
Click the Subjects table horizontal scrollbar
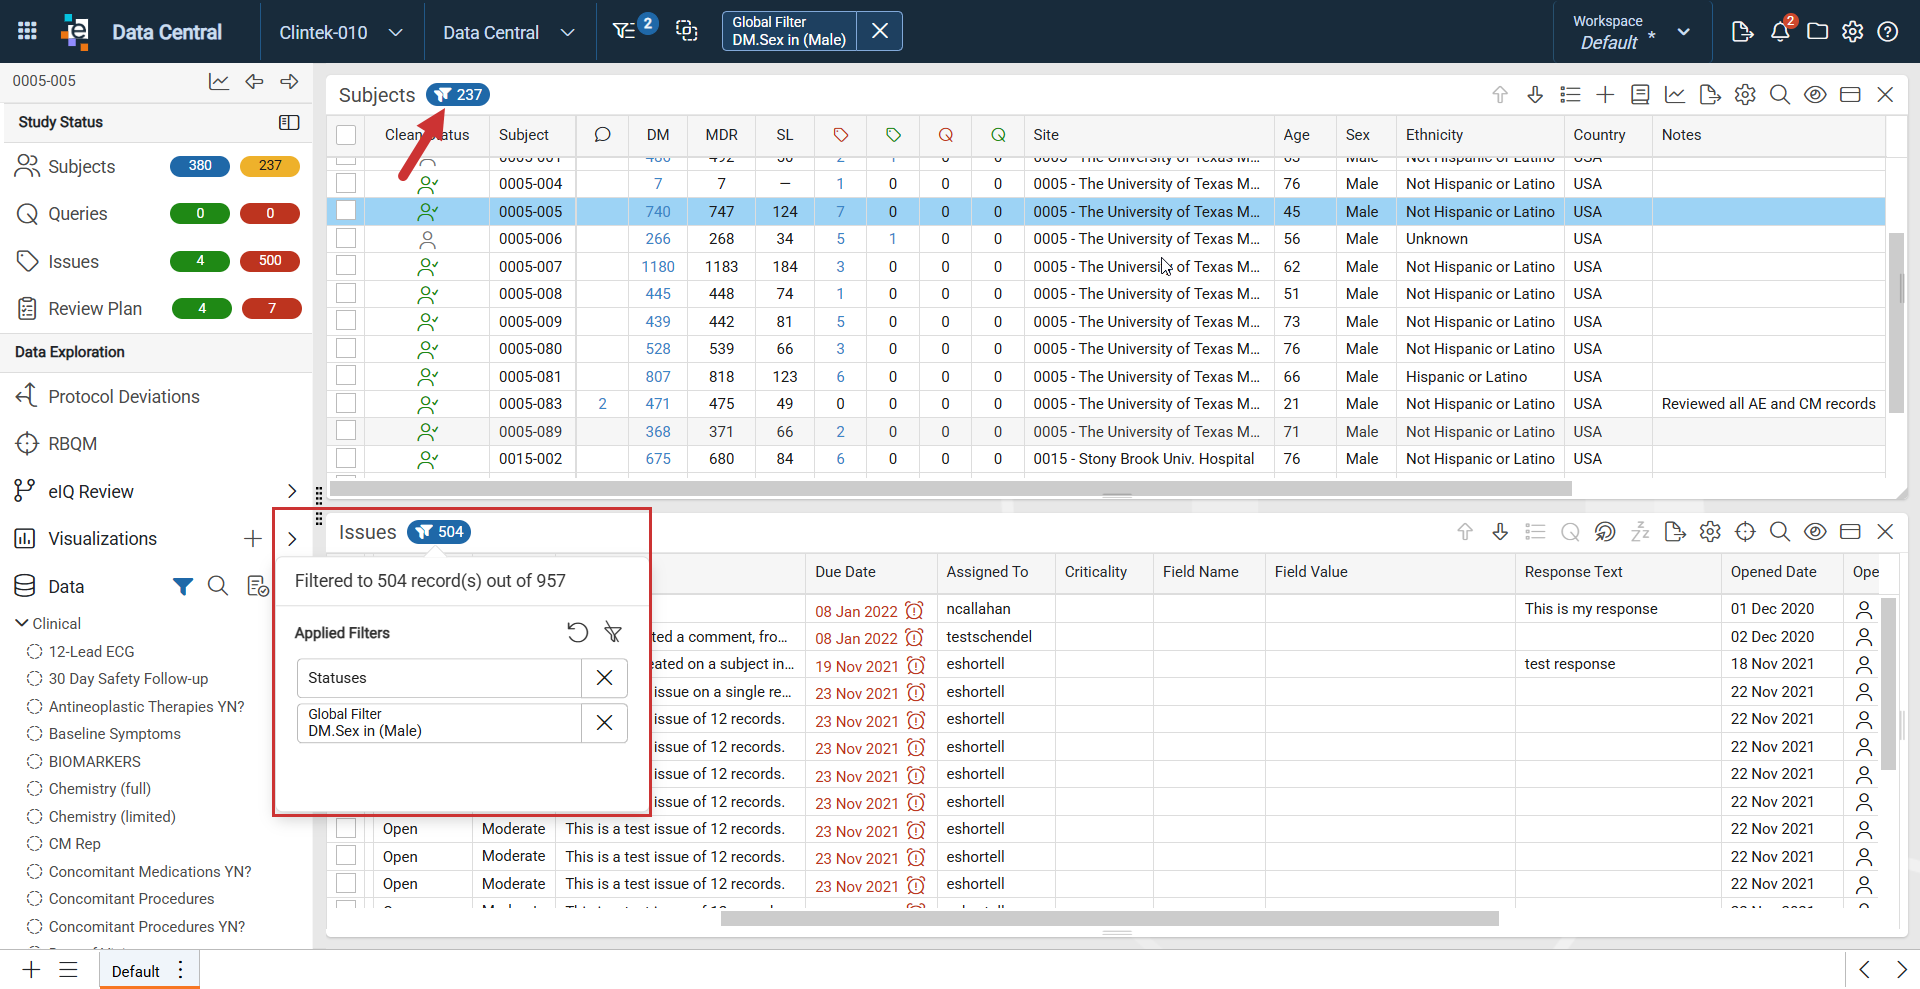pos(950,489)
